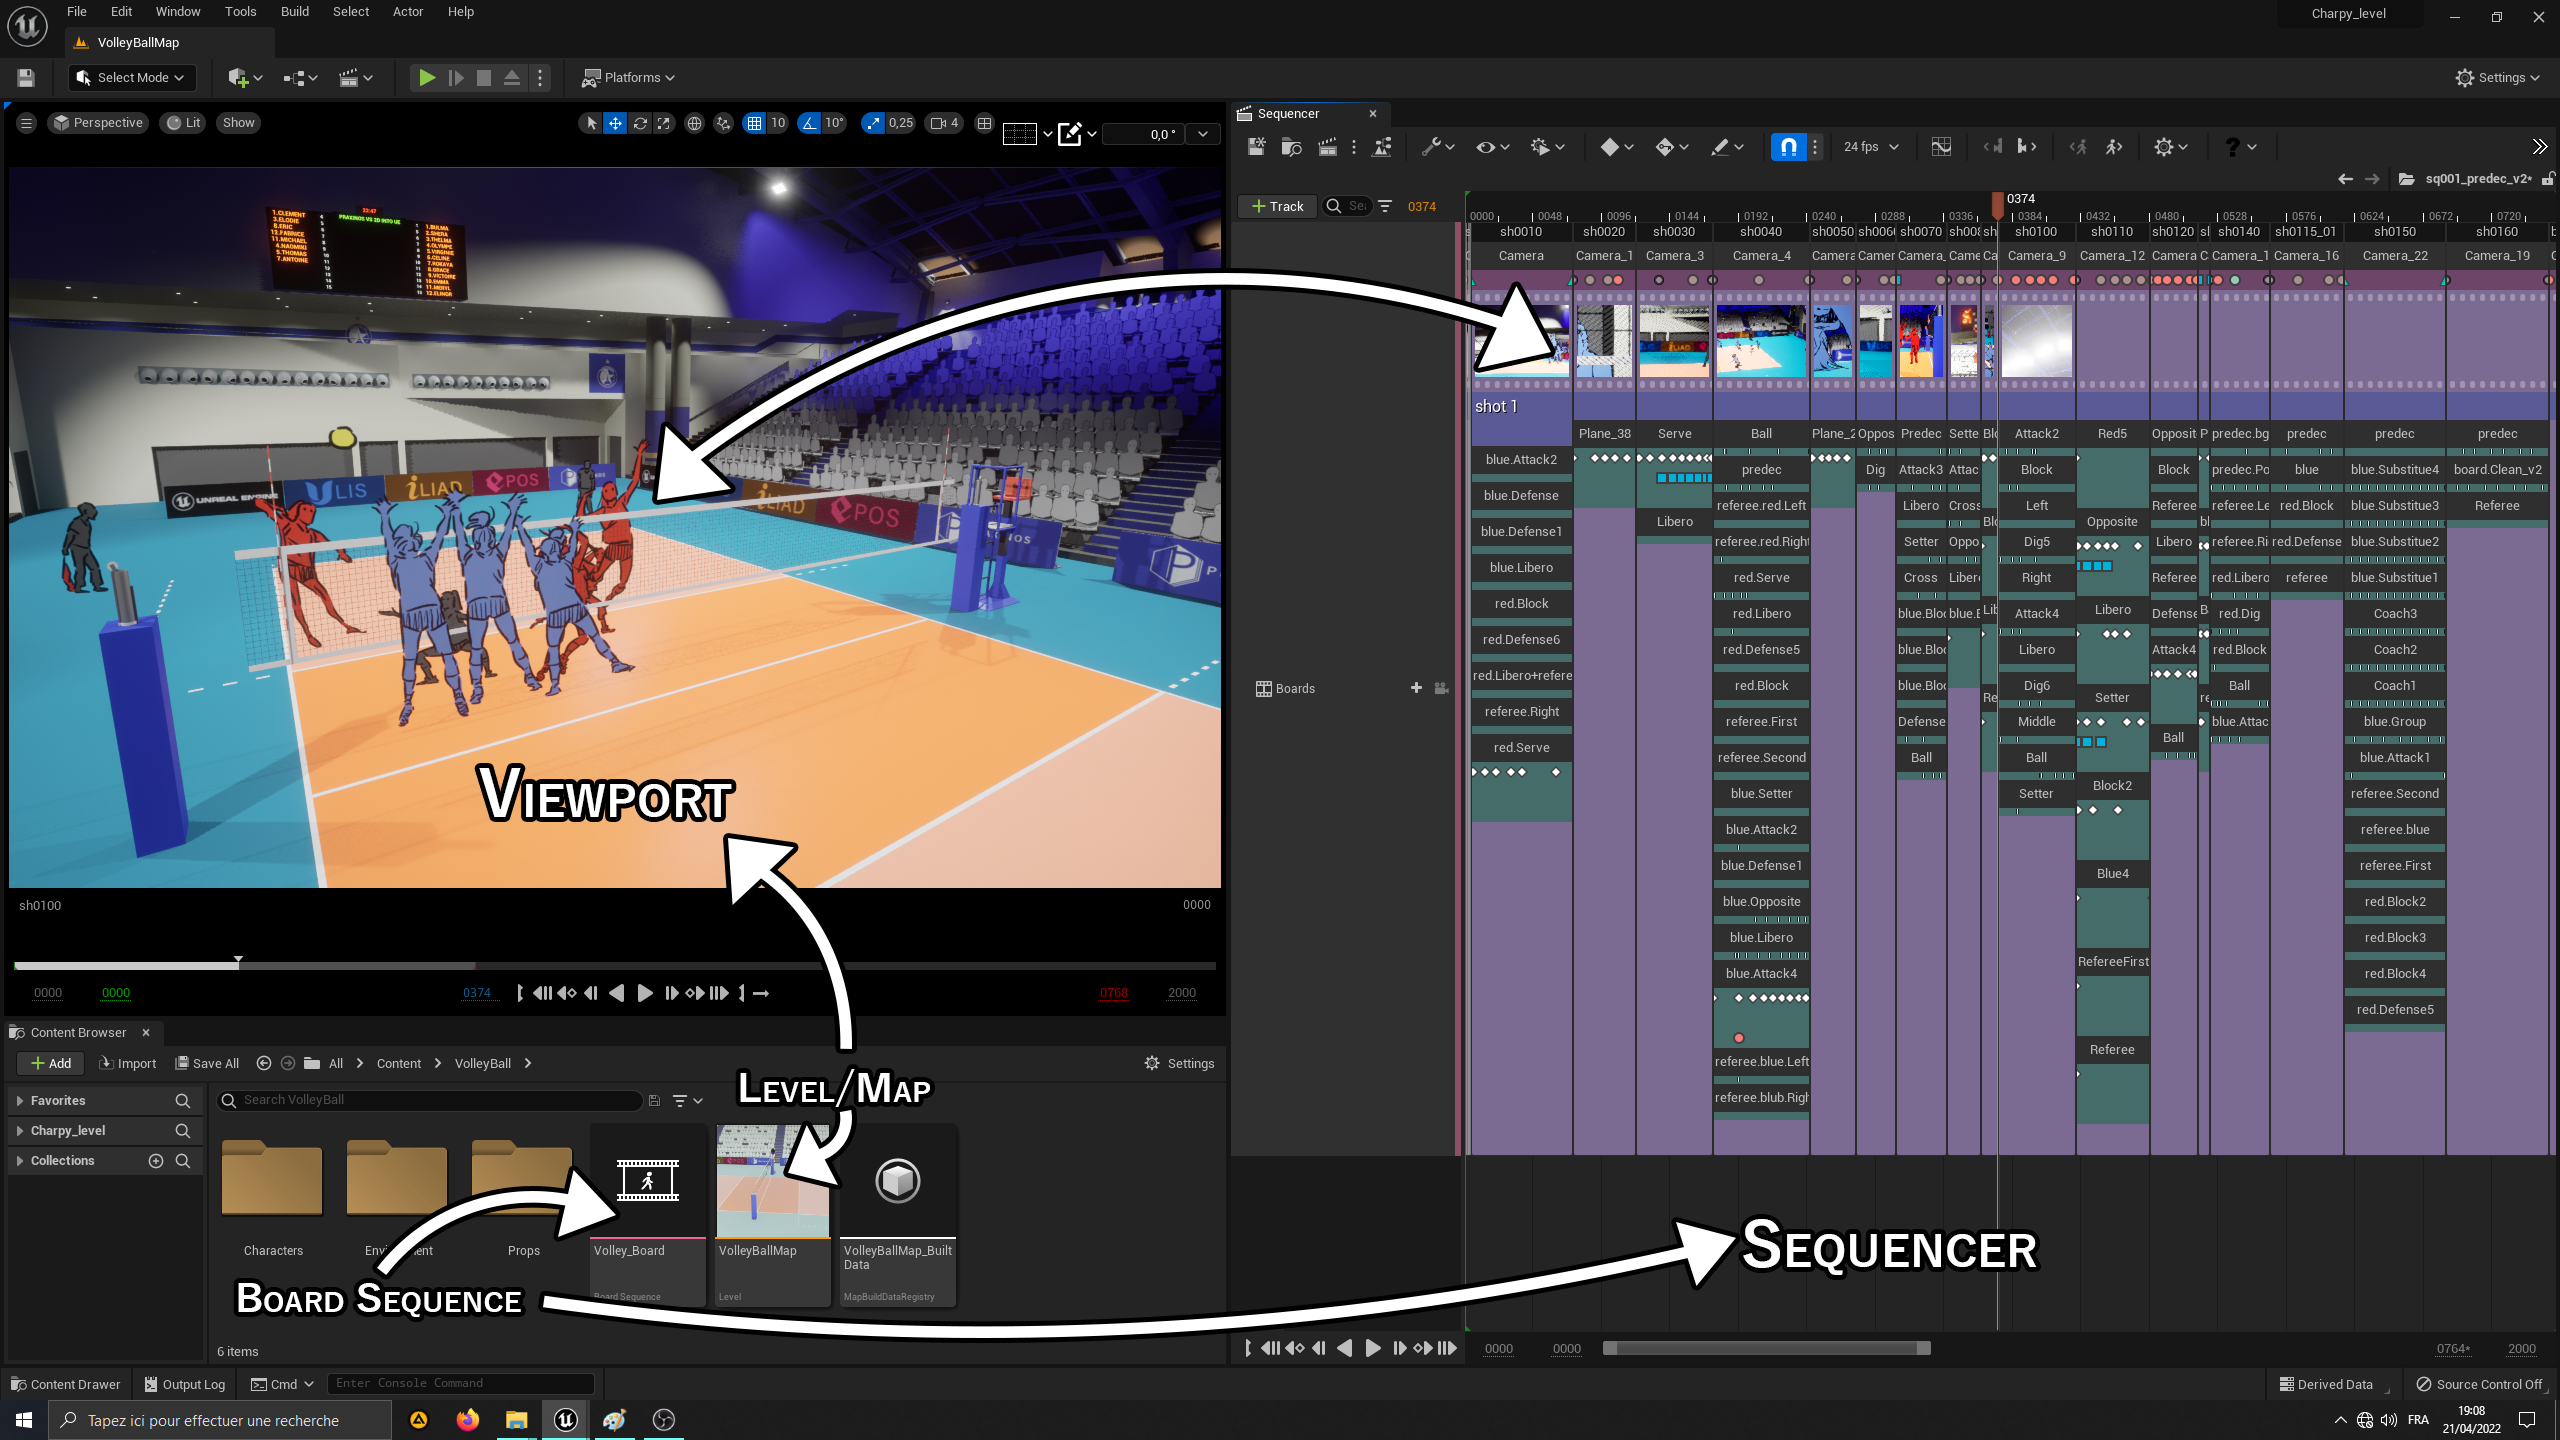Open the Build menu
Screen dimensions: 2560x1440
[x=294, y=12]
